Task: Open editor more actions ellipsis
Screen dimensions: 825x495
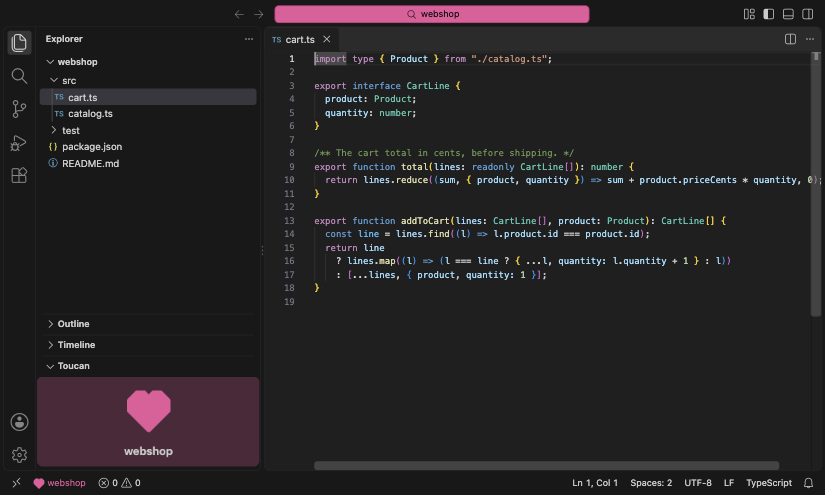Action: 810,39
